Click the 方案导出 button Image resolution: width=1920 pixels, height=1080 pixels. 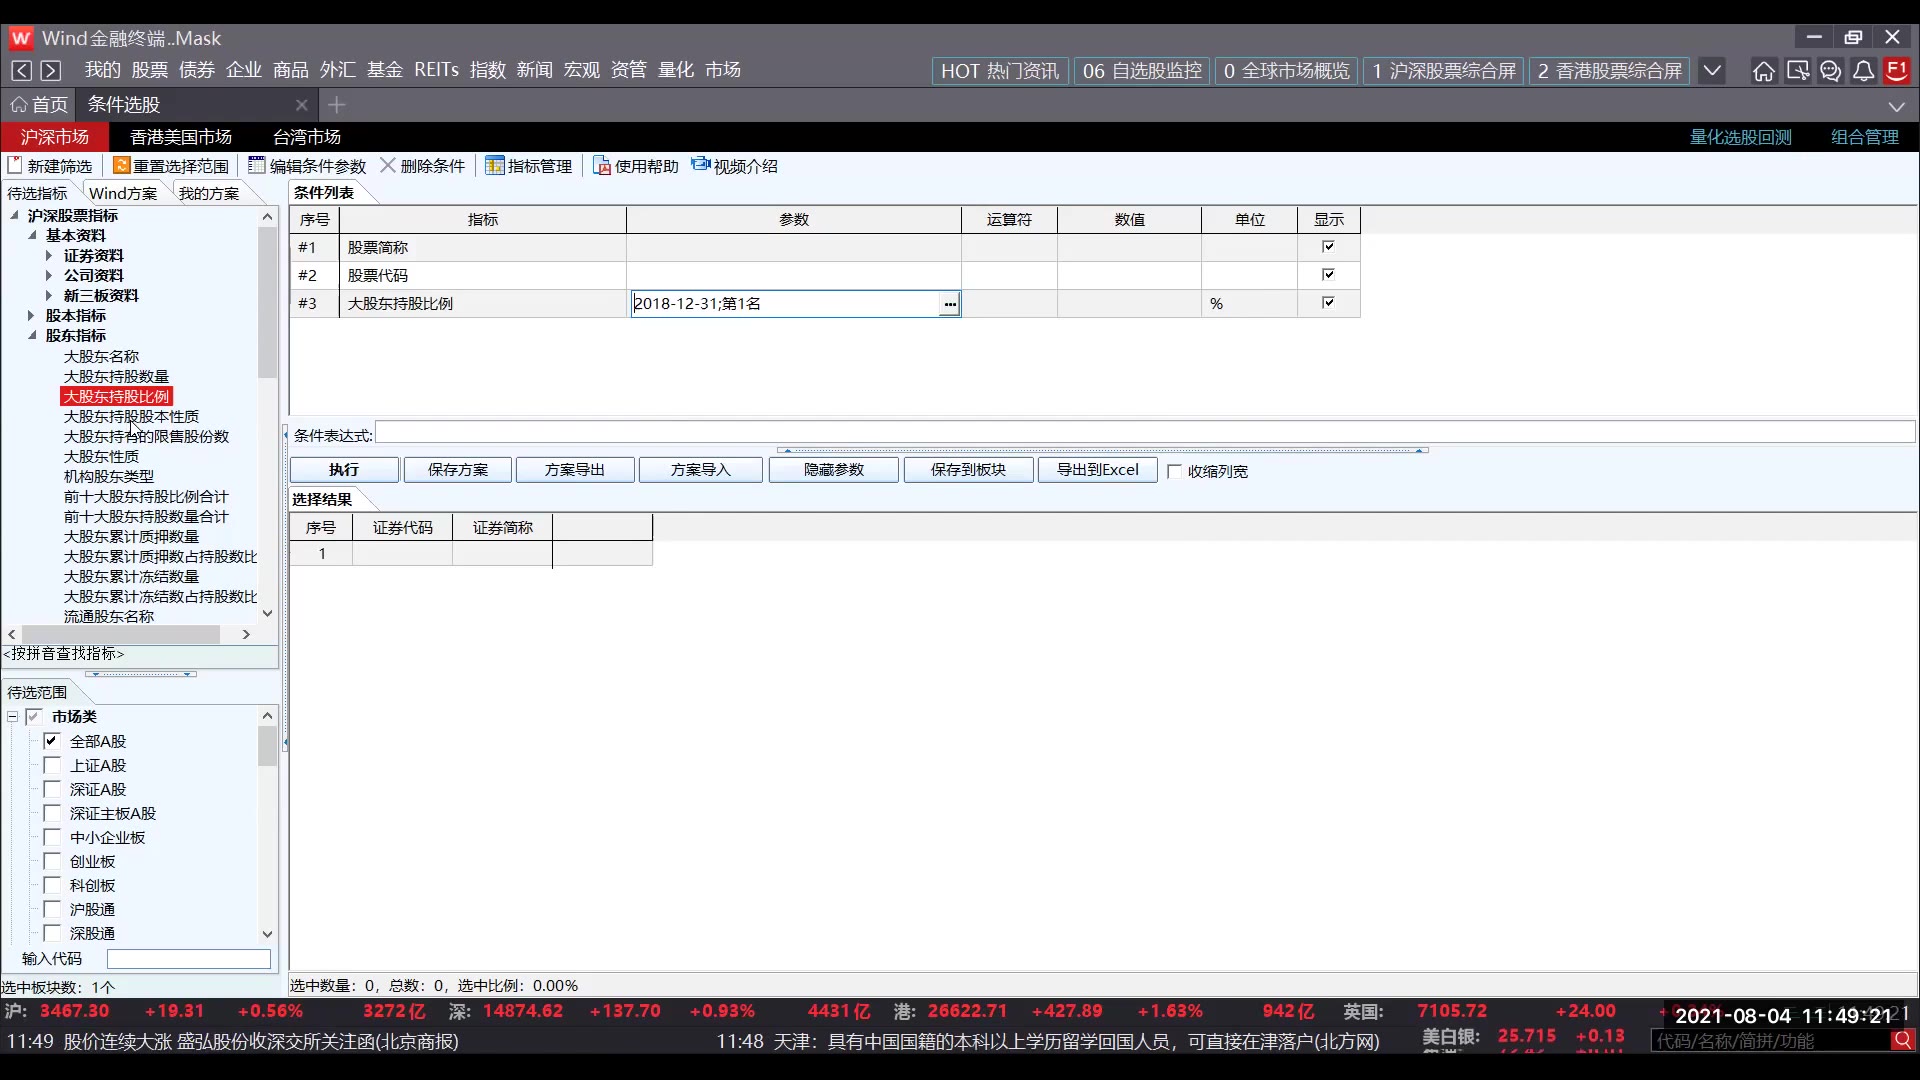[x=575, y=470]
